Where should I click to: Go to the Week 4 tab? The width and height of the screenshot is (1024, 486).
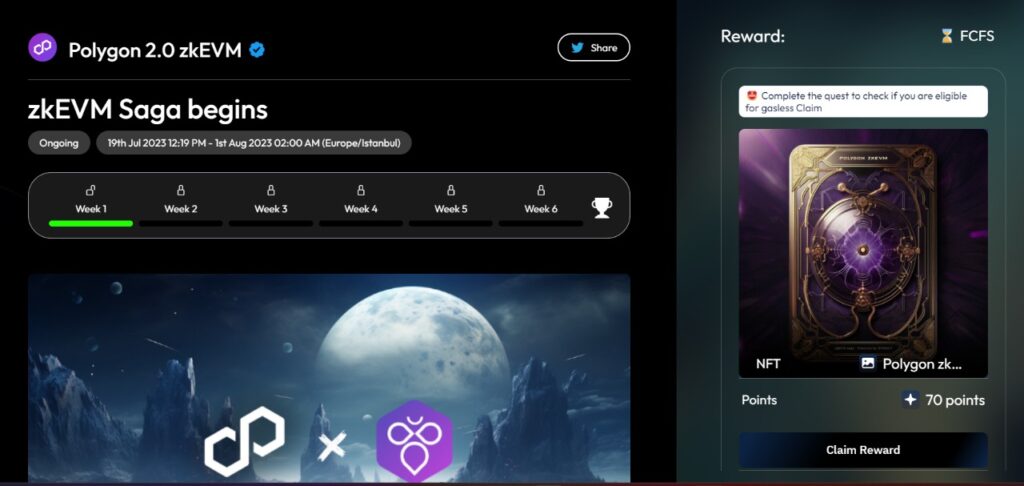[x=360, y=204]
